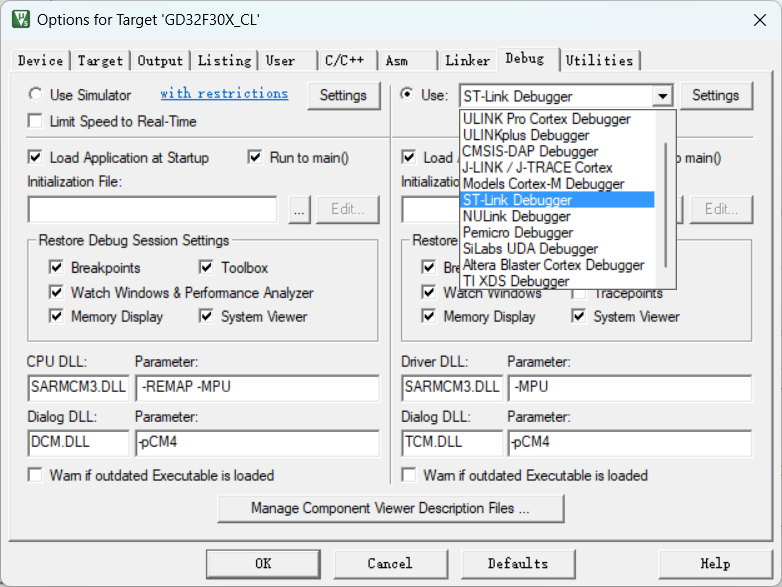Screen dimensions: 782x587
Task: Select the Listing tab
Action: (x=224, y=61)
